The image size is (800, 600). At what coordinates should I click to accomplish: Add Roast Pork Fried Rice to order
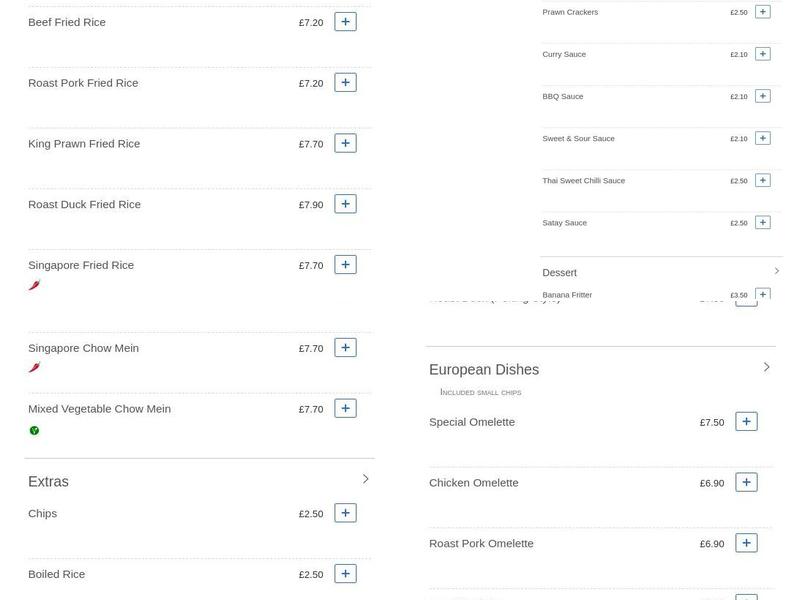tap(345, 83)
